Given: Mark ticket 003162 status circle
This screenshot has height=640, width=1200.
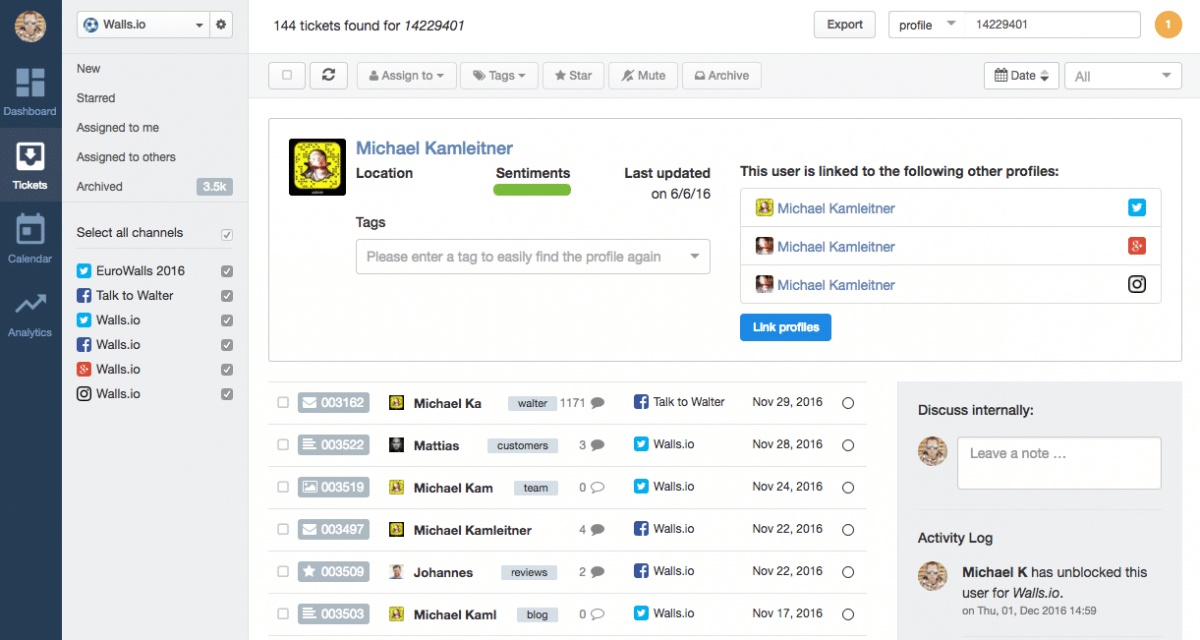Looking at the screenshot, I should click(x=848, y=403).
